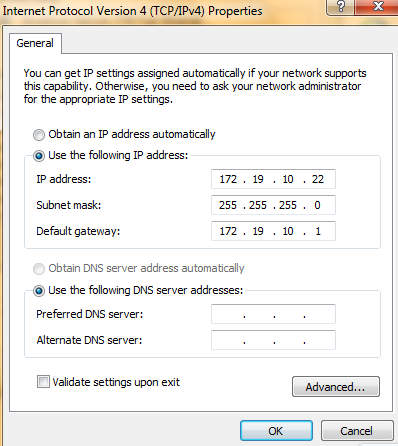The width and height of the screenshot is (398, 446).
Task: Confirm with the OK button
Action: [x=276, y=431]
